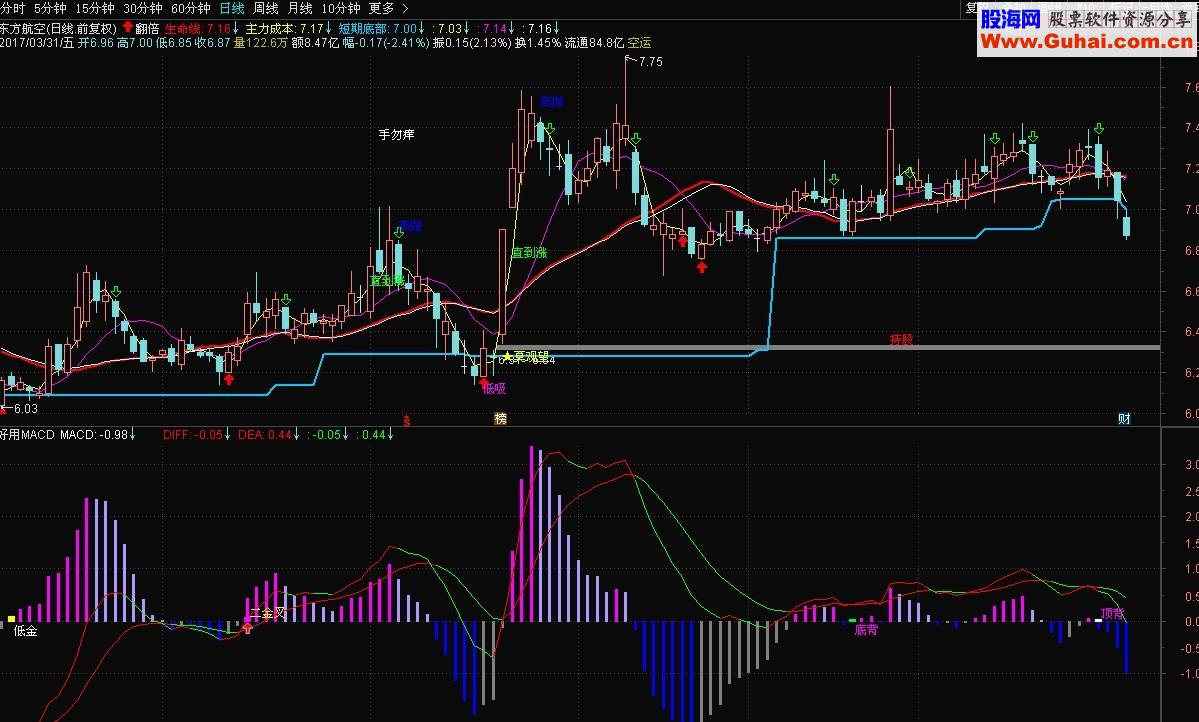Click the 手勿痒 label on the chart
The image size is (1199, 722).
[396, 135]
